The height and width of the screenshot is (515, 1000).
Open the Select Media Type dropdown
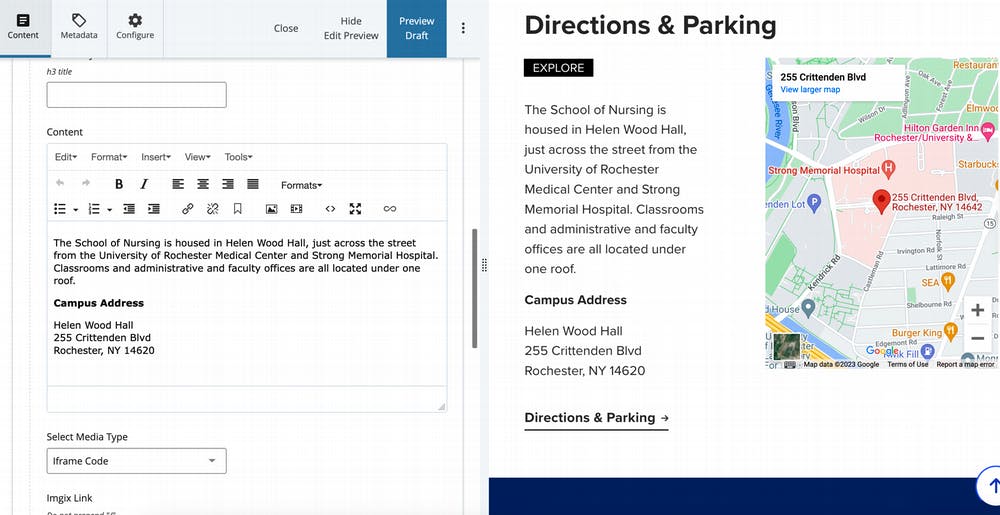click(x=136, y=461)
